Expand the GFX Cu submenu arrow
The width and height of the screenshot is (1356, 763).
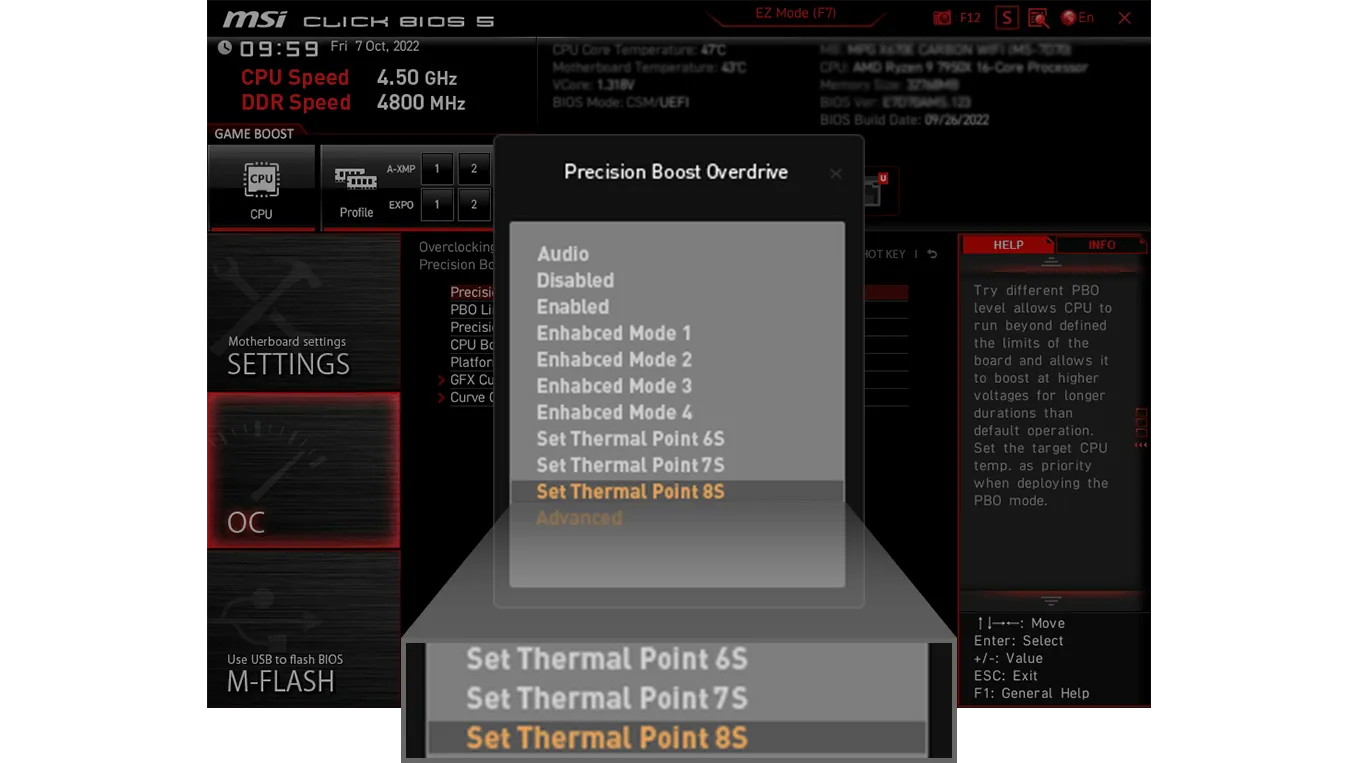pyautogui.click(x=441, y=380)
